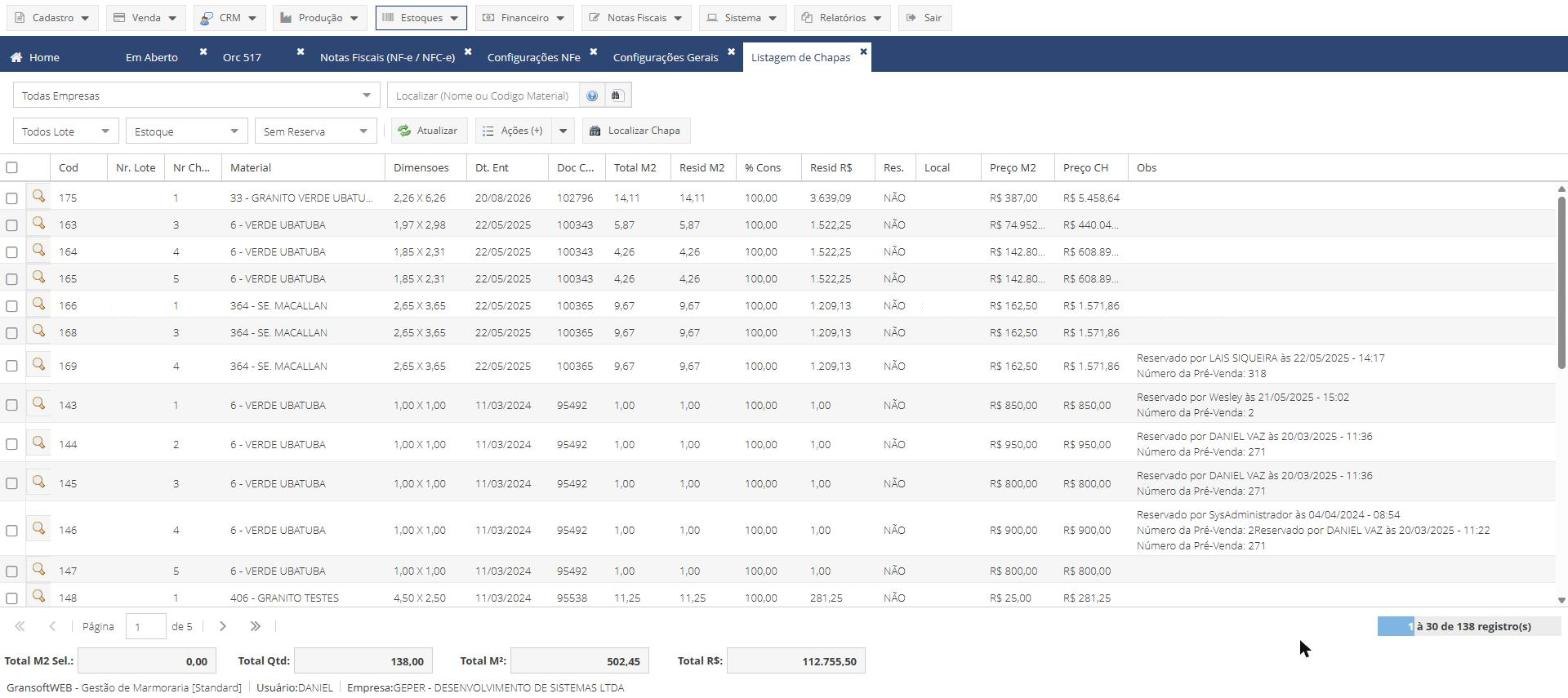Open magnifier details for chapa 166
Viewport: 1568px width, 698px height.
tap(38, 305)
